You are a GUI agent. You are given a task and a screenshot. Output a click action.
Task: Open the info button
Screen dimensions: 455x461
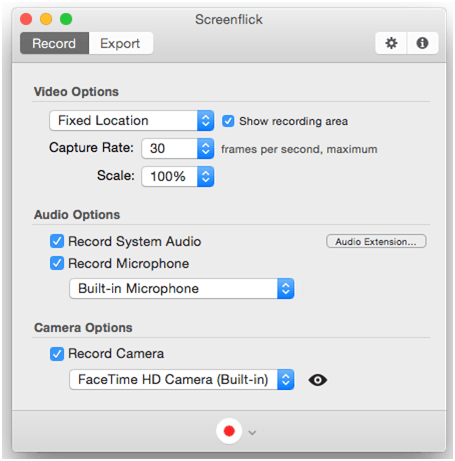(x=422, y=43)
